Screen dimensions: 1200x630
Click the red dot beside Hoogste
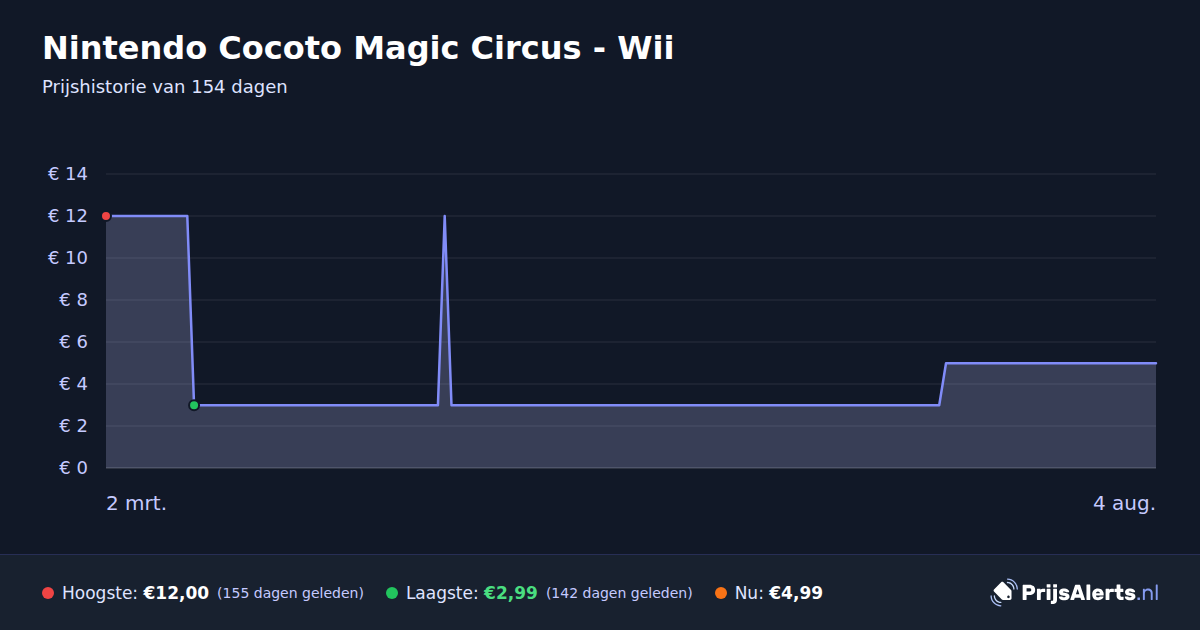point(48,593)
